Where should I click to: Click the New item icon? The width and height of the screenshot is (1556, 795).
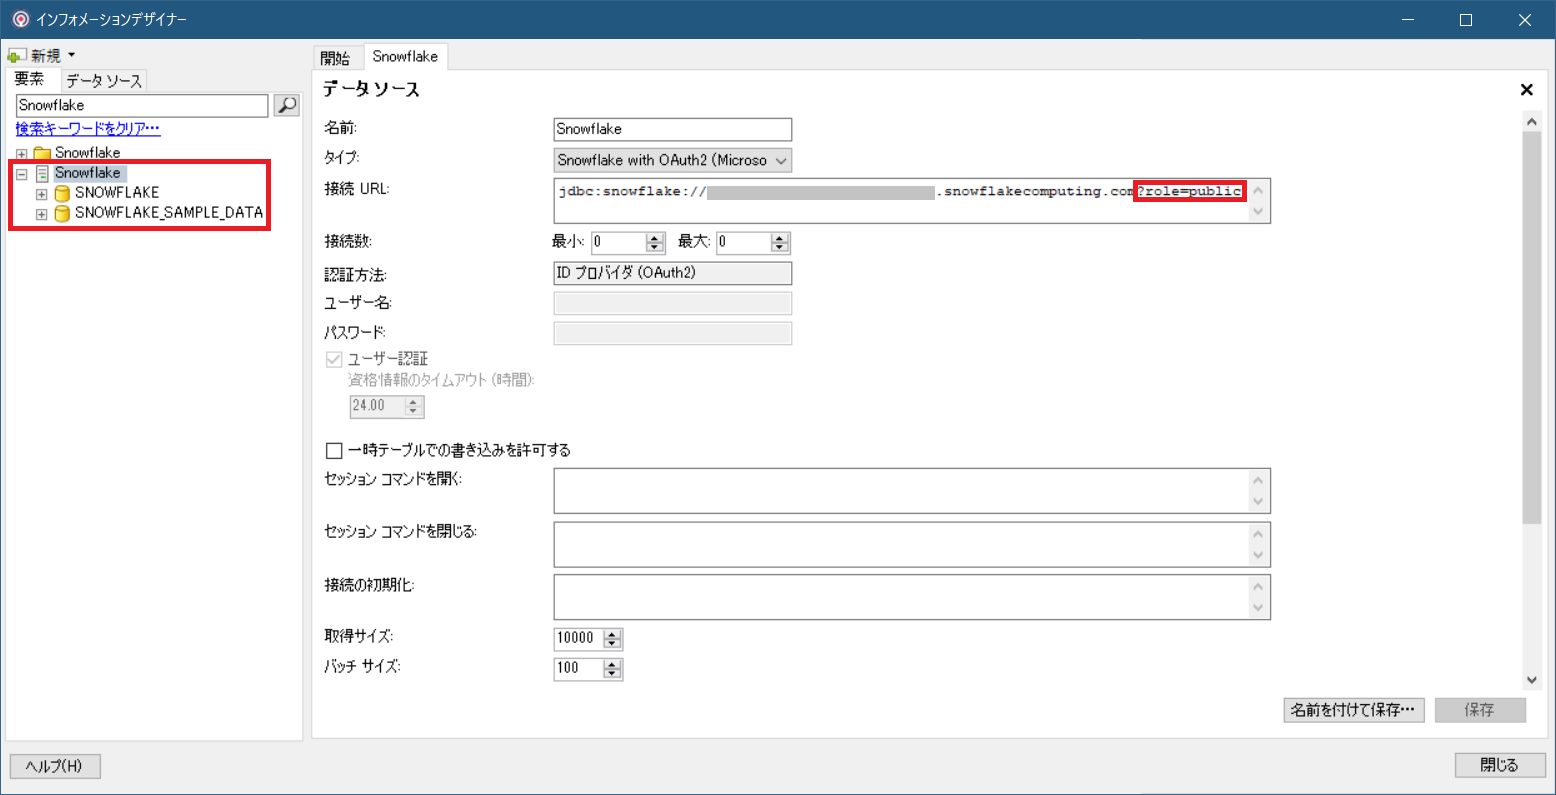coord(18,56)
